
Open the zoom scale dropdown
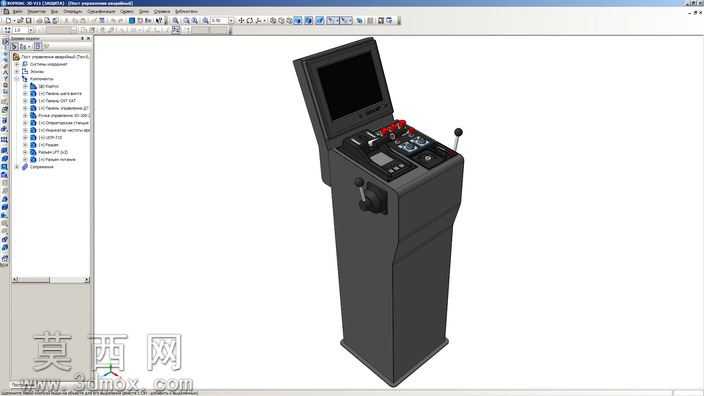click(x=231, y=21)
